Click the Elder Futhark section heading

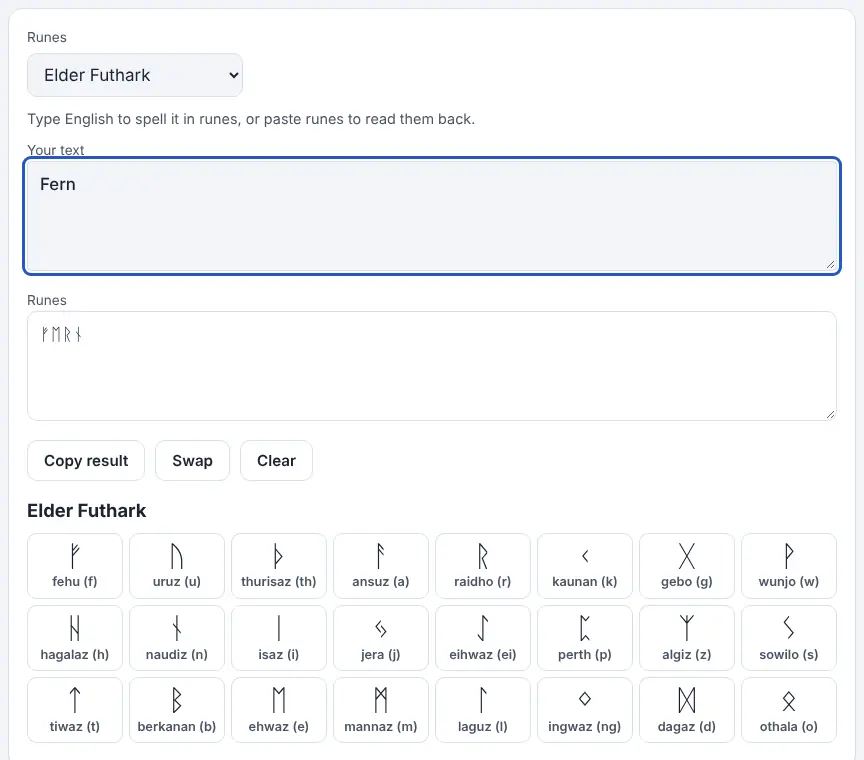(87, 510)
